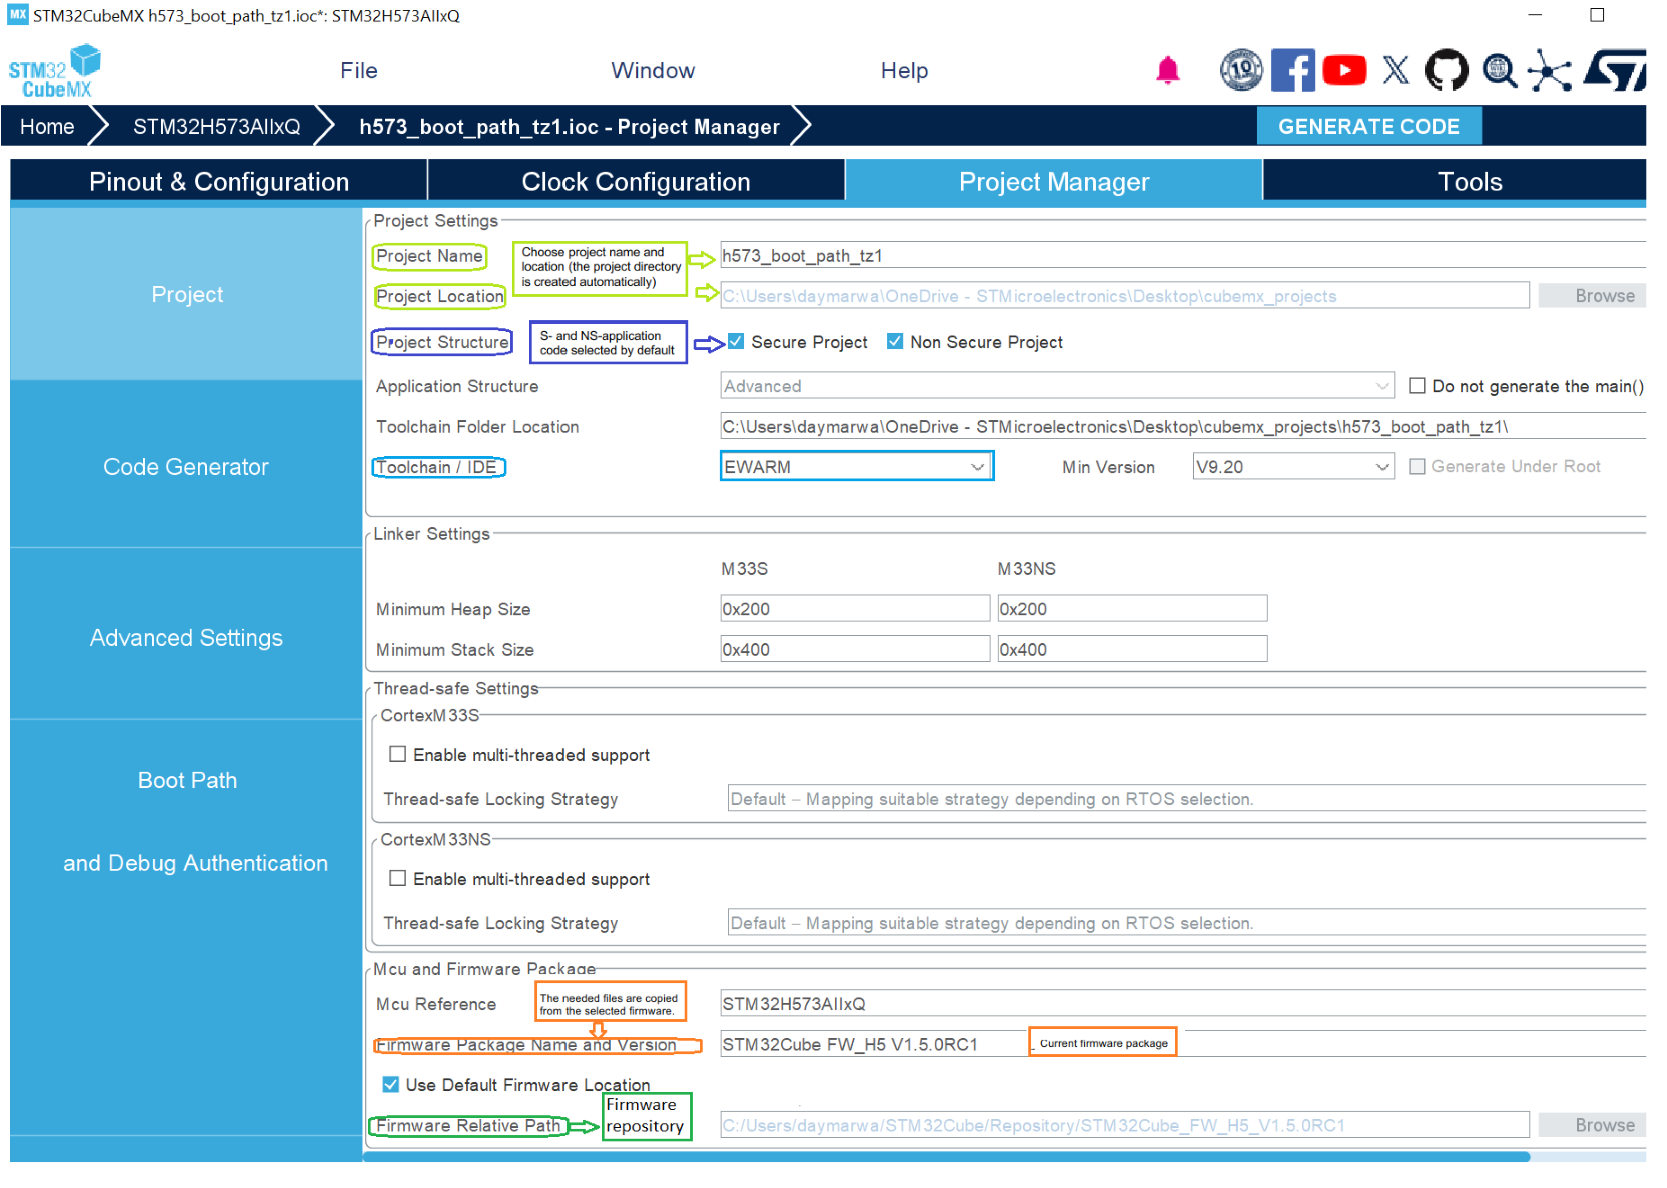
Task: Open the File menu
Action: (x=359, y=71)
